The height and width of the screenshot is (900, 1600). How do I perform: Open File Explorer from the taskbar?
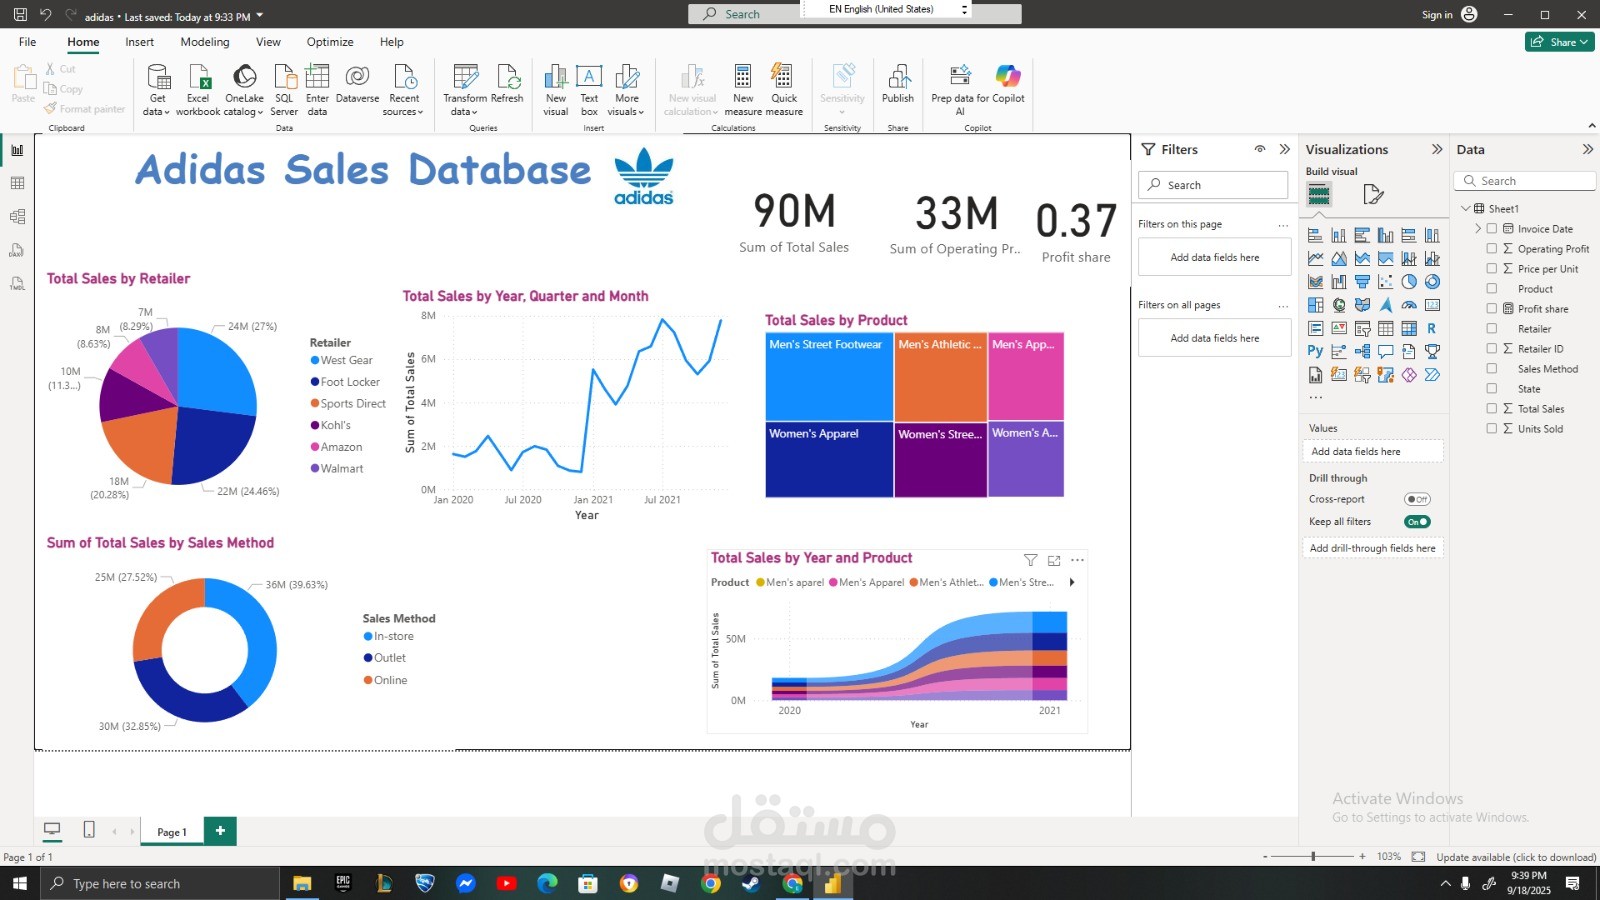(302, 883)
